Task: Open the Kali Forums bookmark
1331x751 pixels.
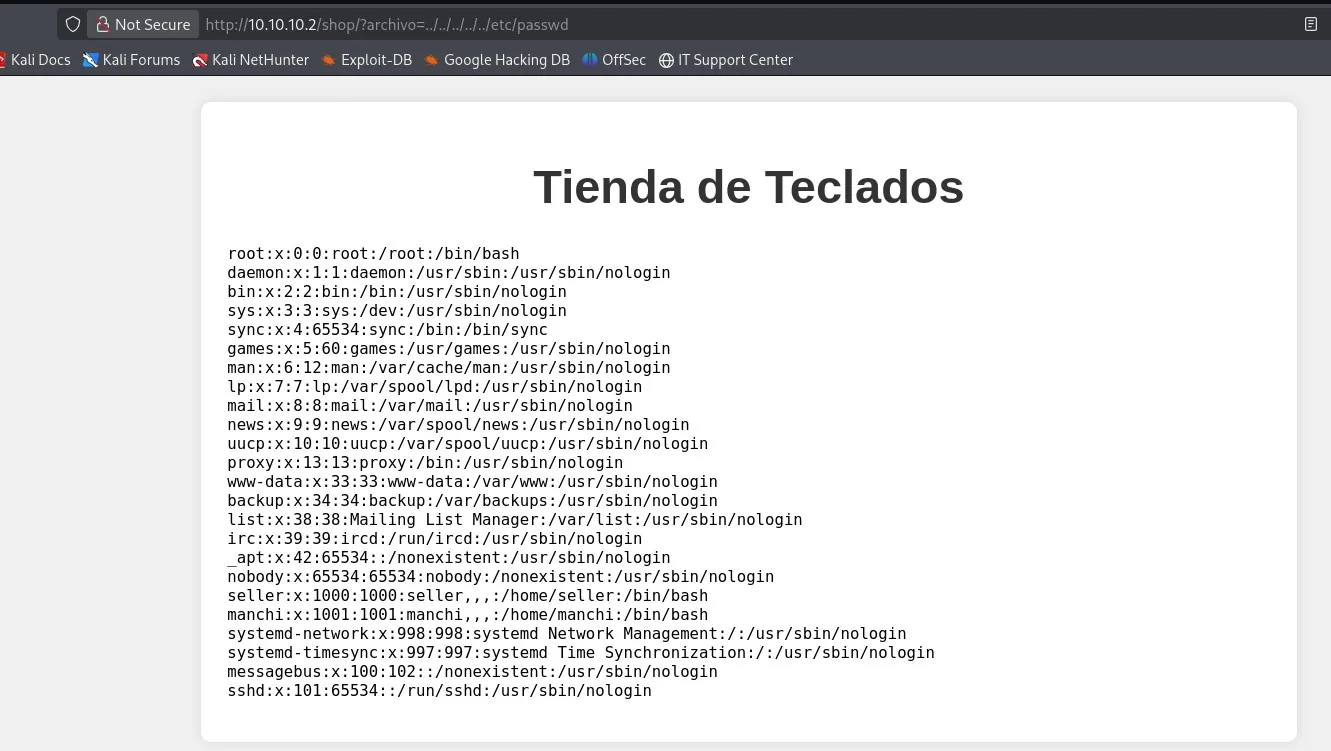Action: pyautogui.click(x=131, y=60)
